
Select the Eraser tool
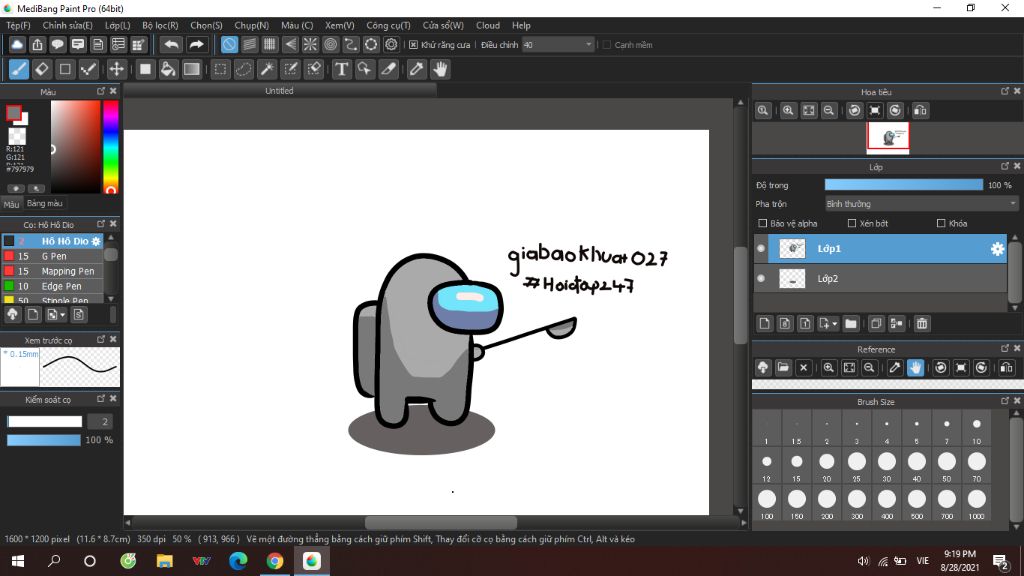pyautogui.click(x=42, y=69)
